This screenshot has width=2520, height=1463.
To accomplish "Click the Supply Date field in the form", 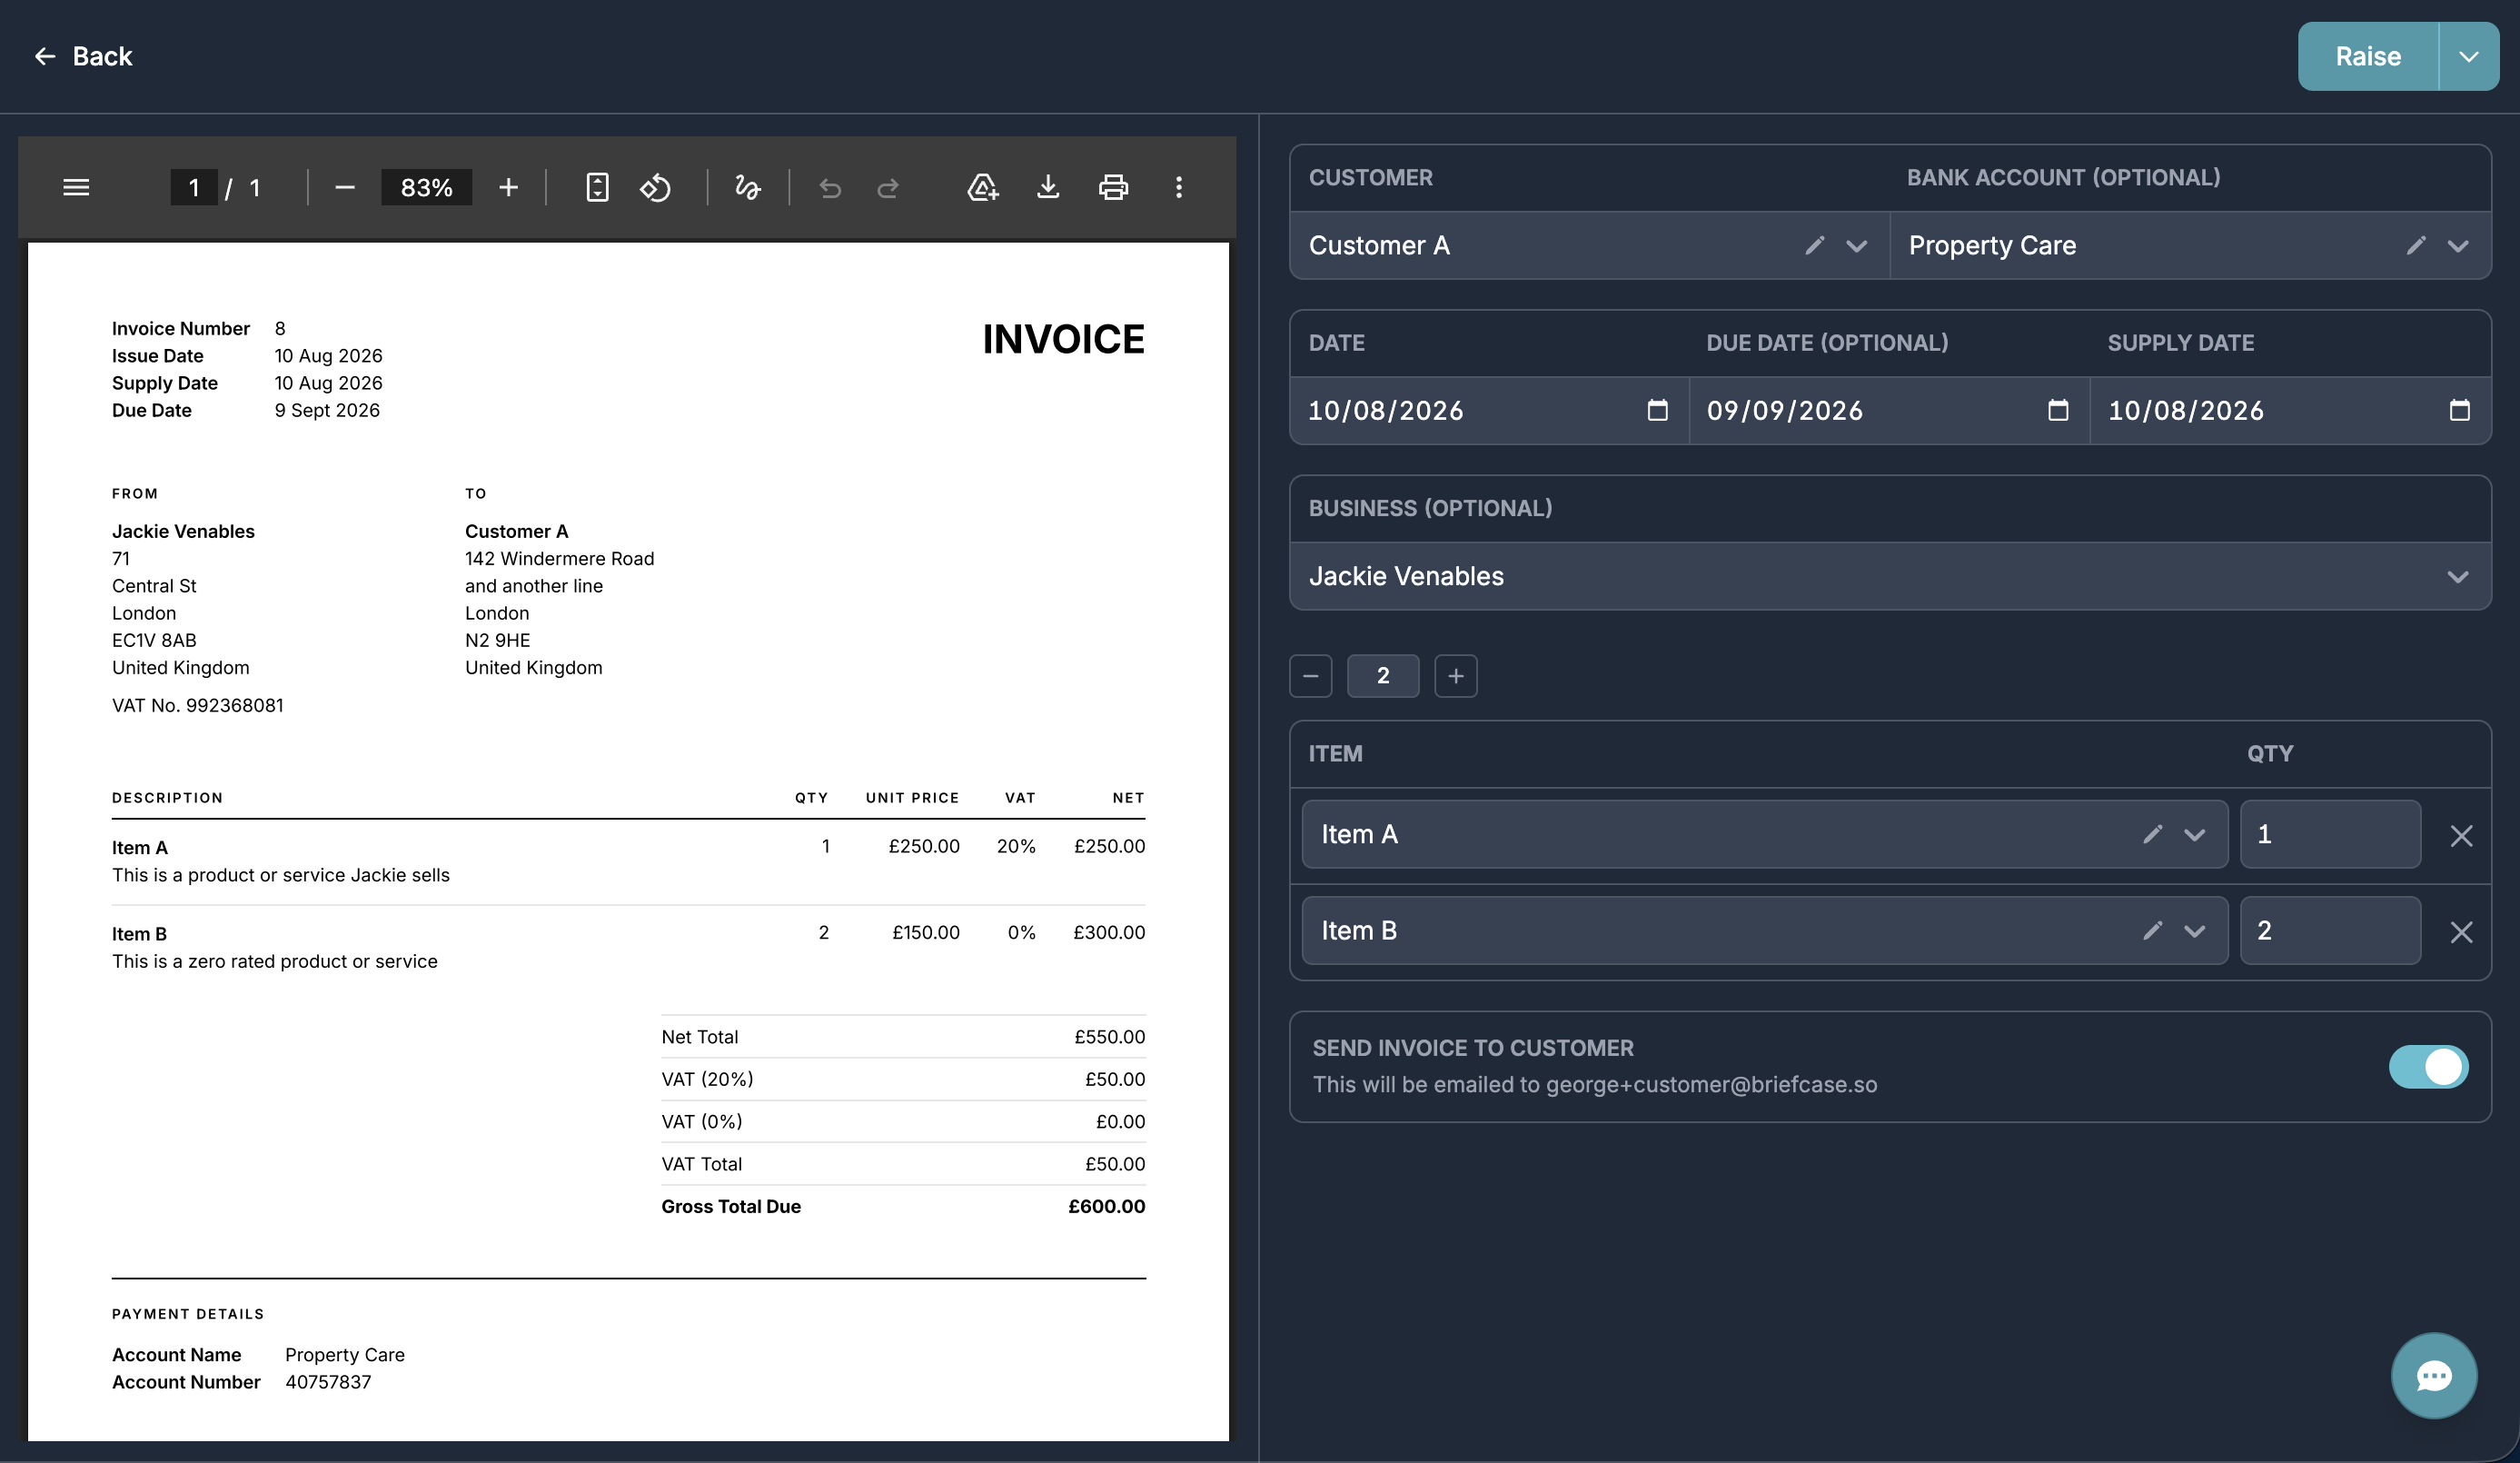I will [x=2290, y=410].
